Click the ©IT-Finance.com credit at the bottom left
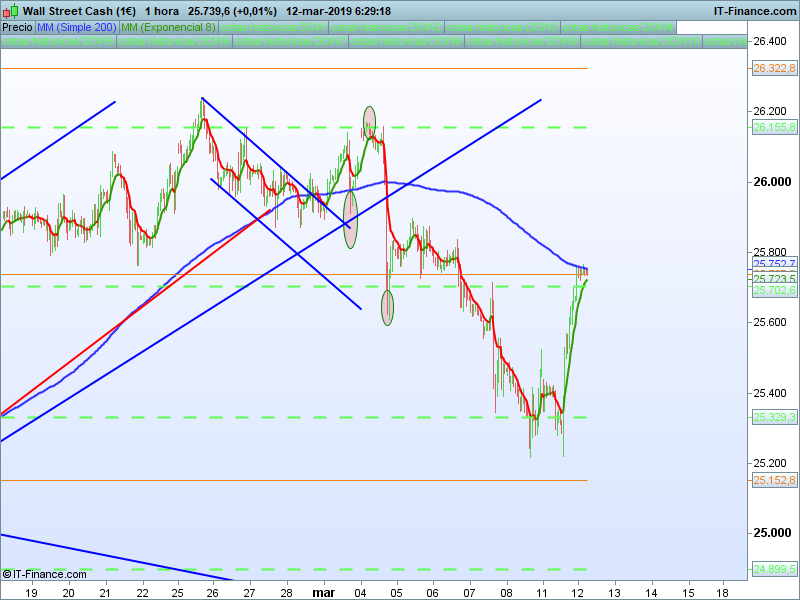800x600 pixels. click(44, 574)
